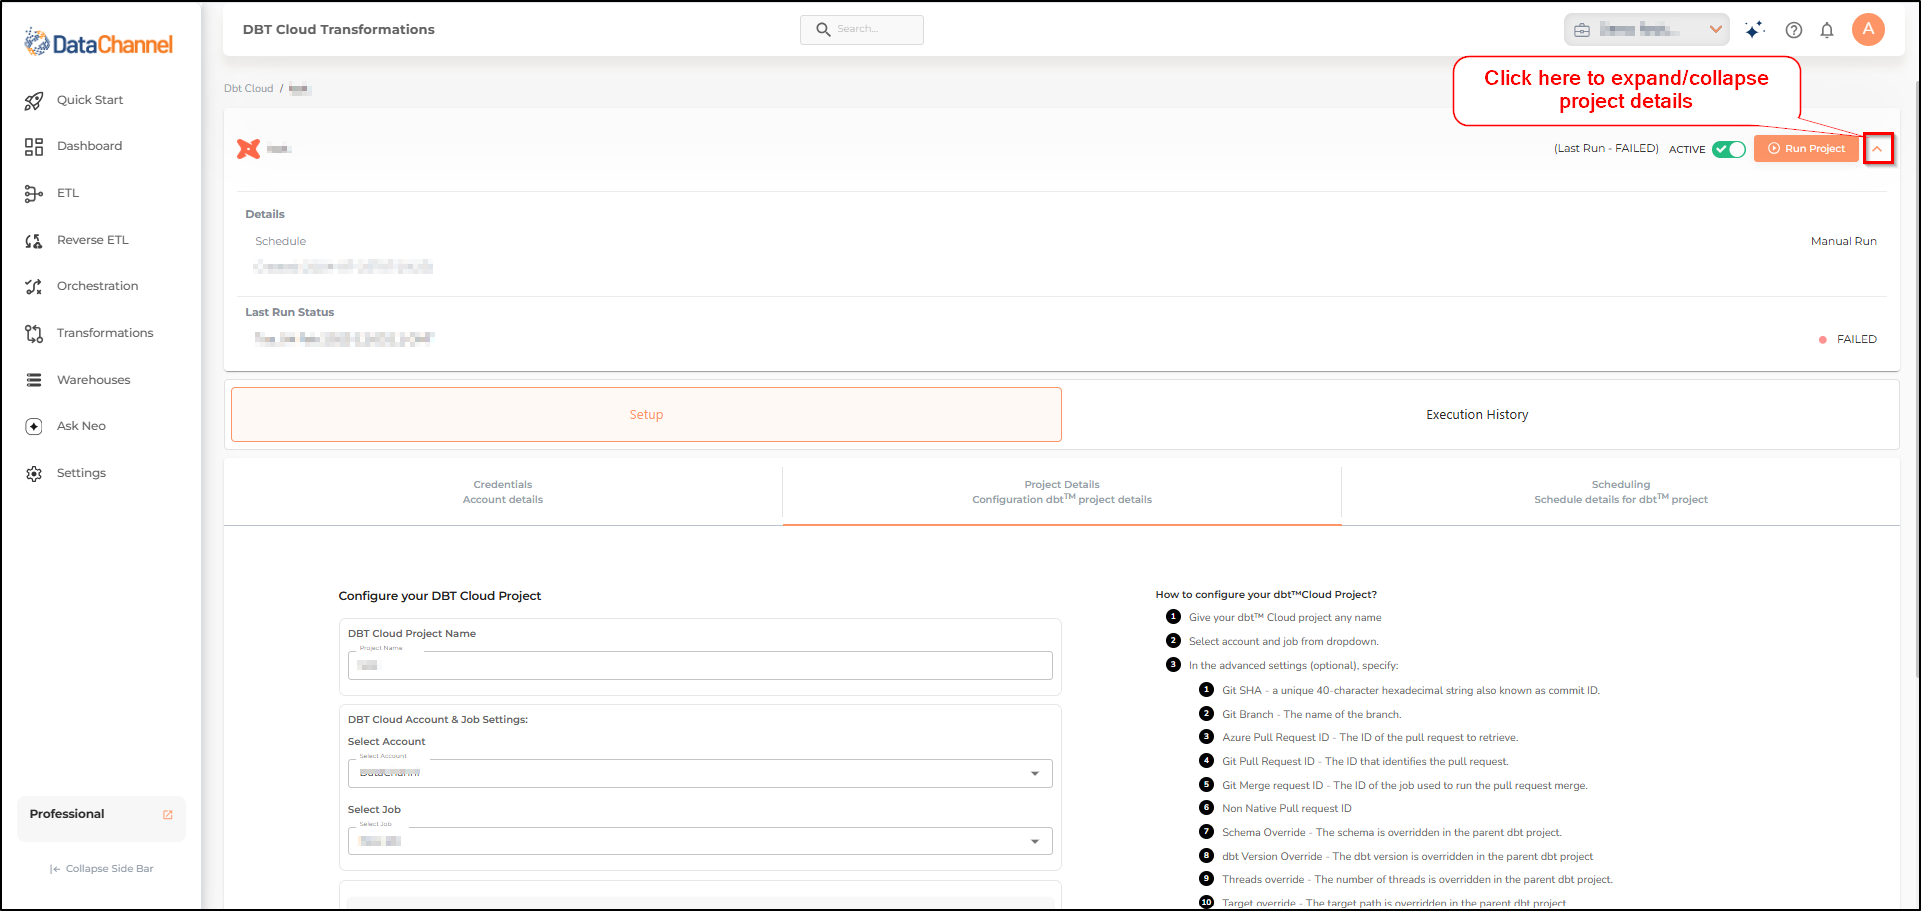Open the Credentials Account details step
This screenshot has width=1921, height=911.
503,492
